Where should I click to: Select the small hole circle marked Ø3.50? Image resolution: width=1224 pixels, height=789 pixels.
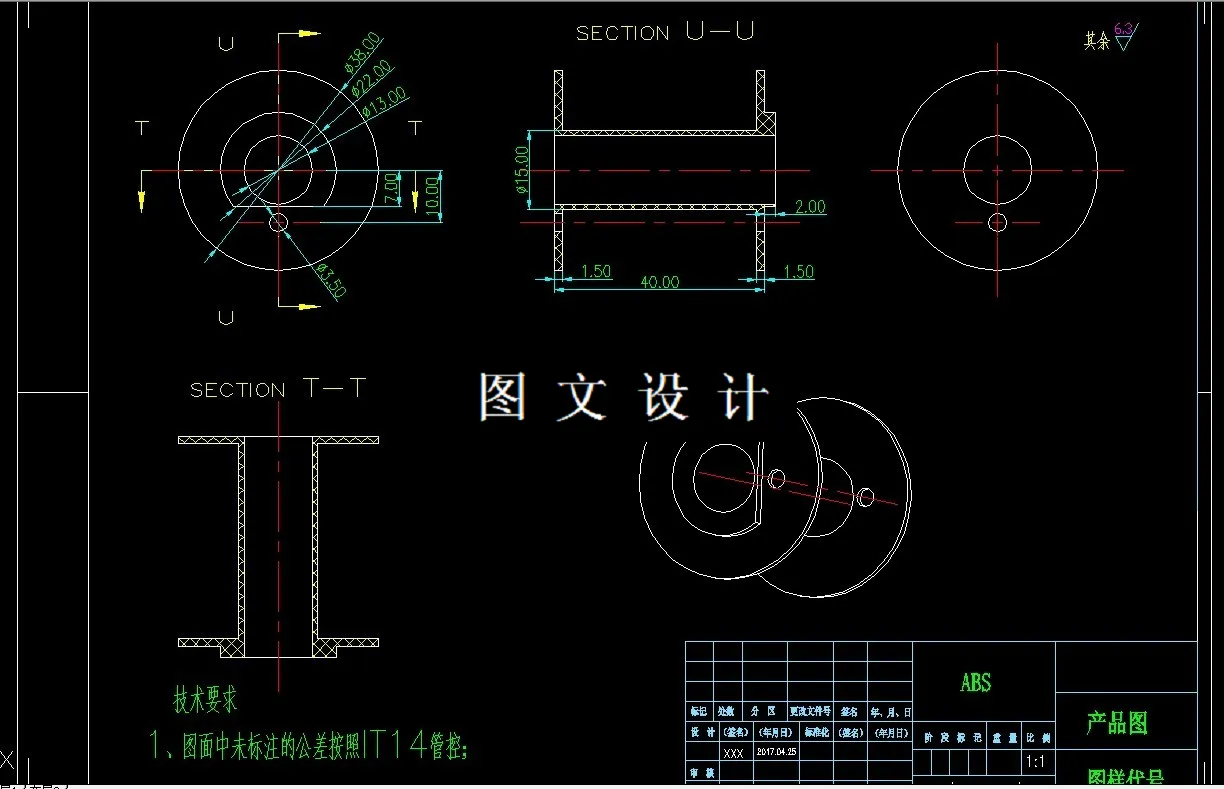278,222
